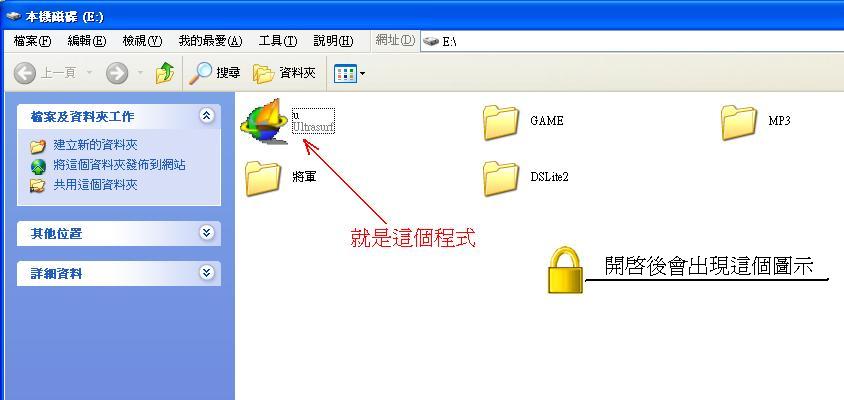The width and height of the screenshot is (844, 400).
Task: Open the 工具(T) menu
Action: tap(278, 41)
